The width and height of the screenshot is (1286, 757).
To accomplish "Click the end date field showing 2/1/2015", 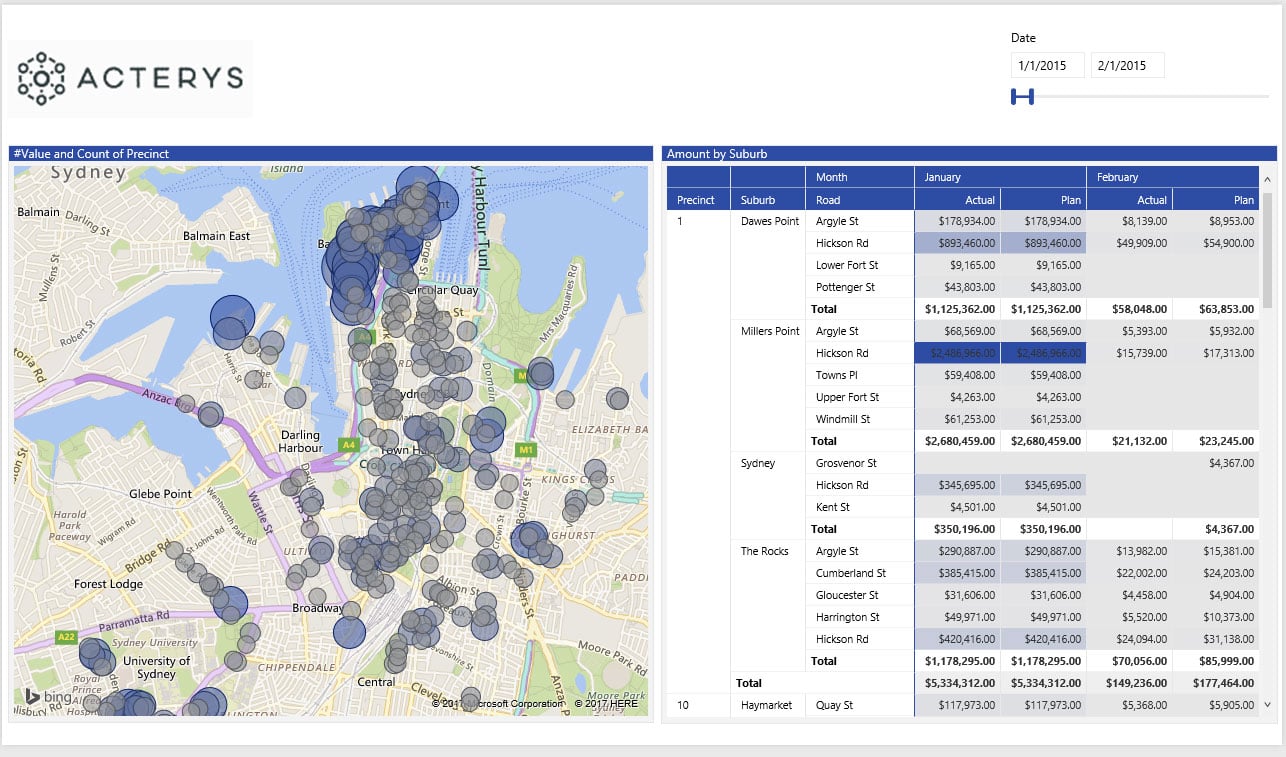I will 1127,66.
